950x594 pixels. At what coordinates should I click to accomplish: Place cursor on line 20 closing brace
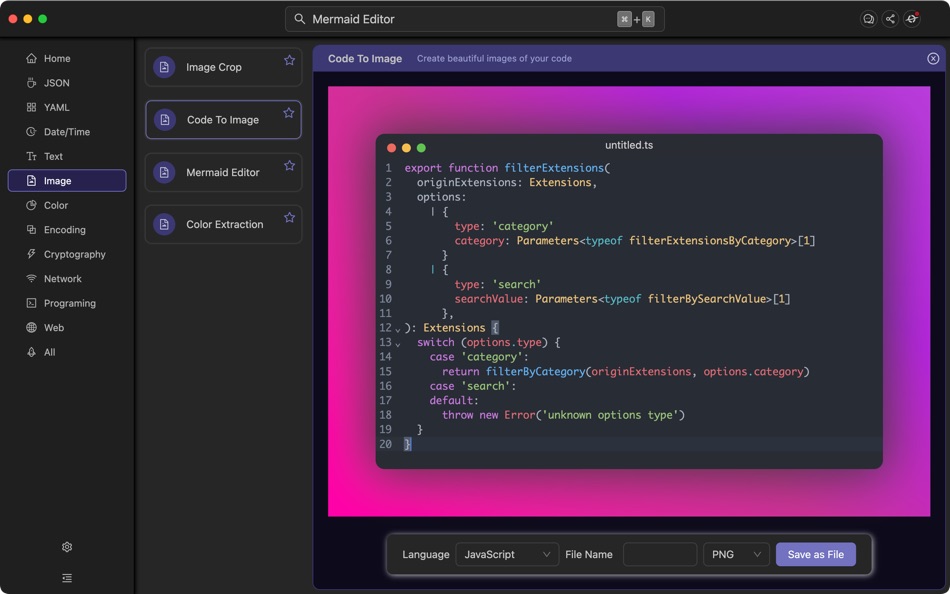(x=408, y=444)
